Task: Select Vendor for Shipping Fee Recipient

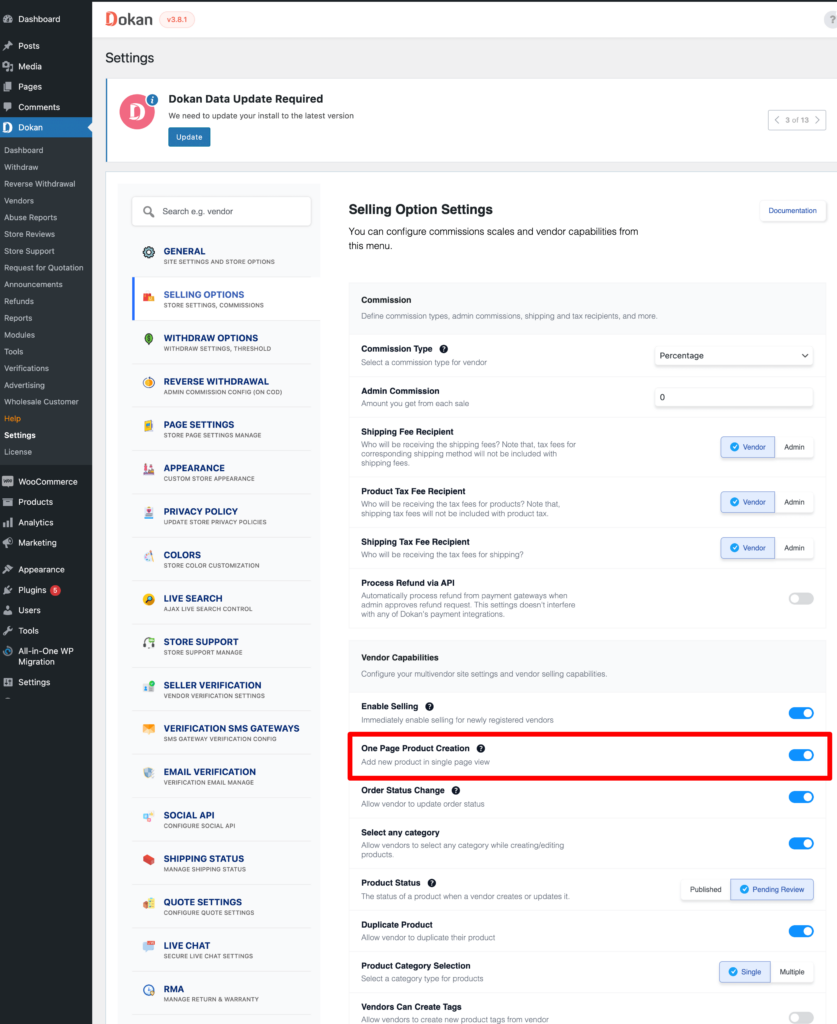Action: click(748, 447)
